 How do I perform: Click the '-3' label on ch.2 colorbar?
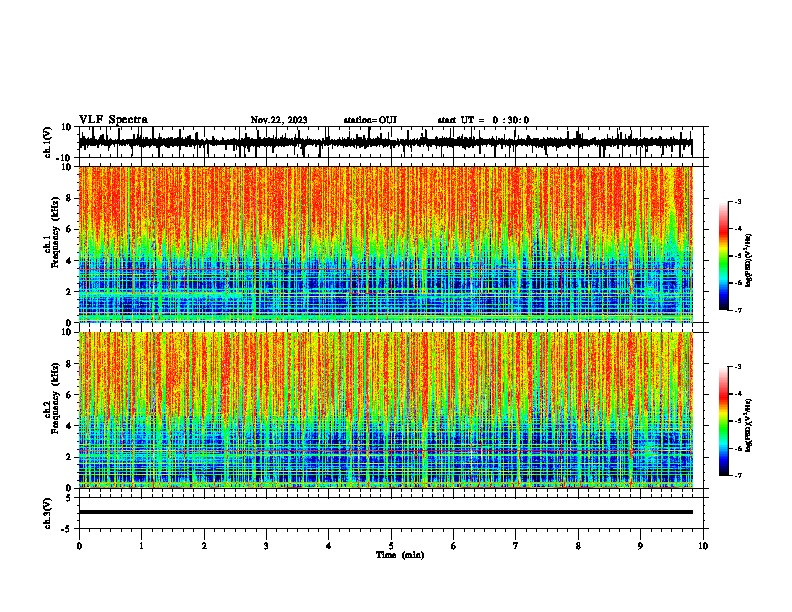point(738,367)
